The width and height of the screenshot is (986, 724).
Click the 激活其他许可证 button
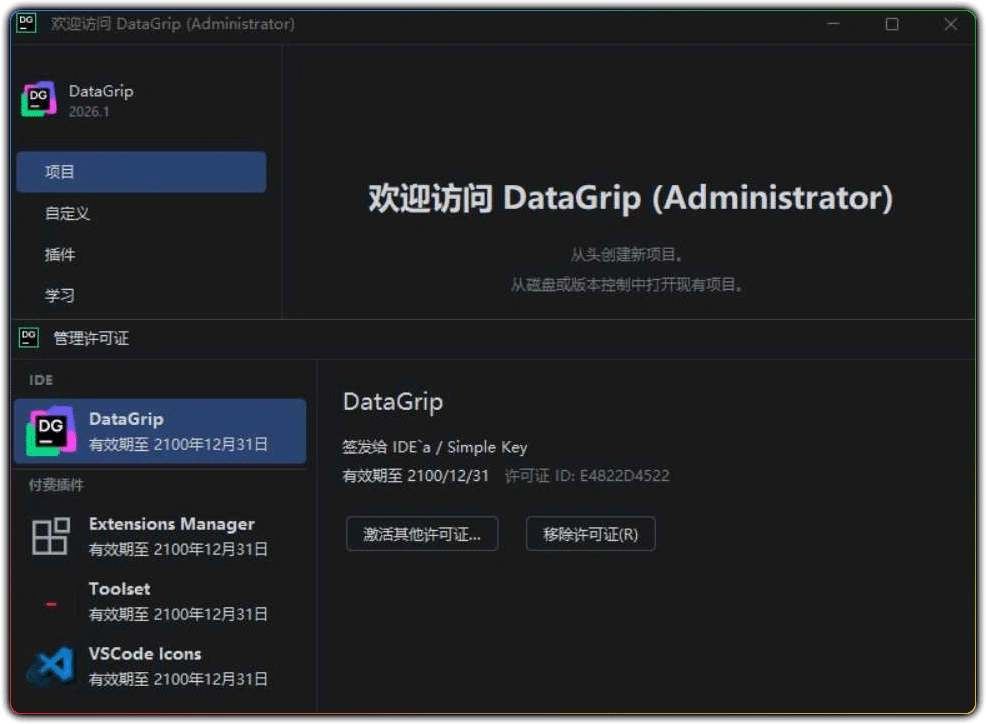pyautogui.click(x=421, y=533)
